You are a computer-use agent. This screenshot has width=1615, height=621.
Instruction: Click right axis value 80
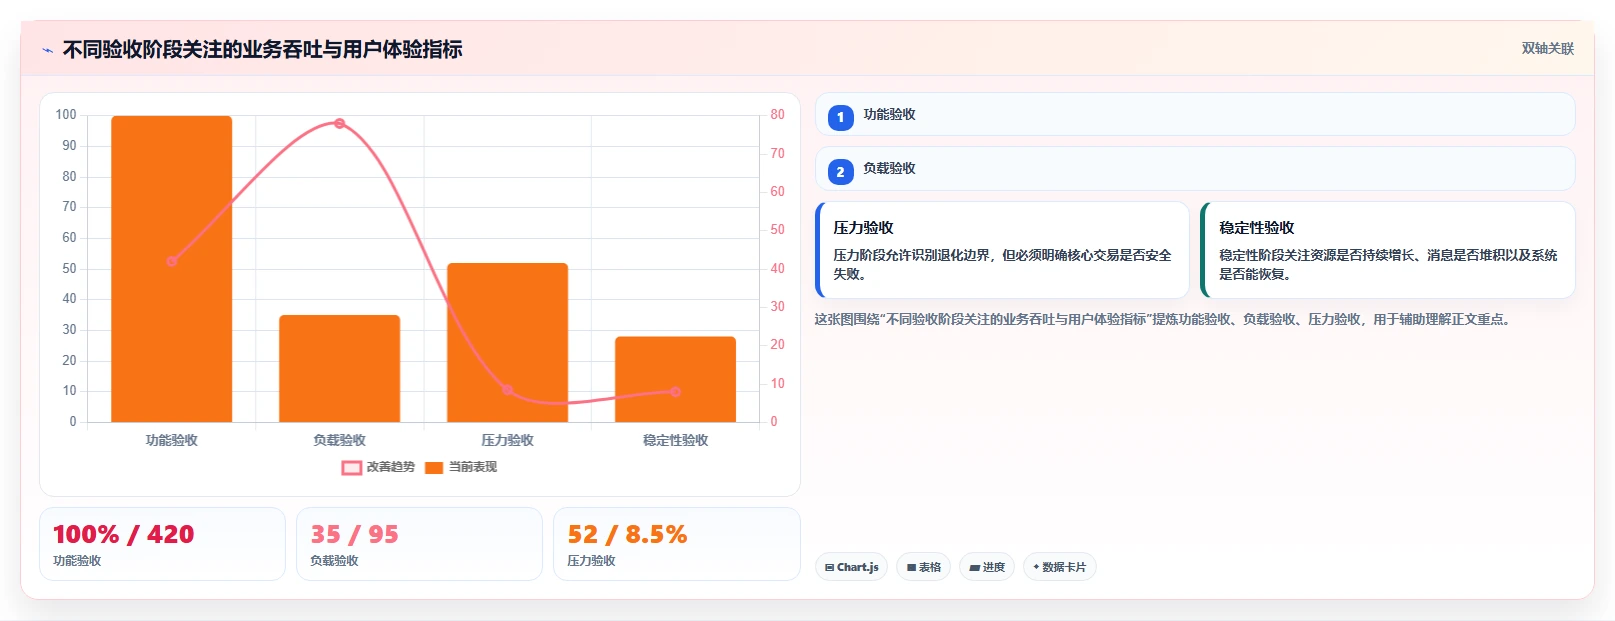pyautogui.click(x=777, y=115)
